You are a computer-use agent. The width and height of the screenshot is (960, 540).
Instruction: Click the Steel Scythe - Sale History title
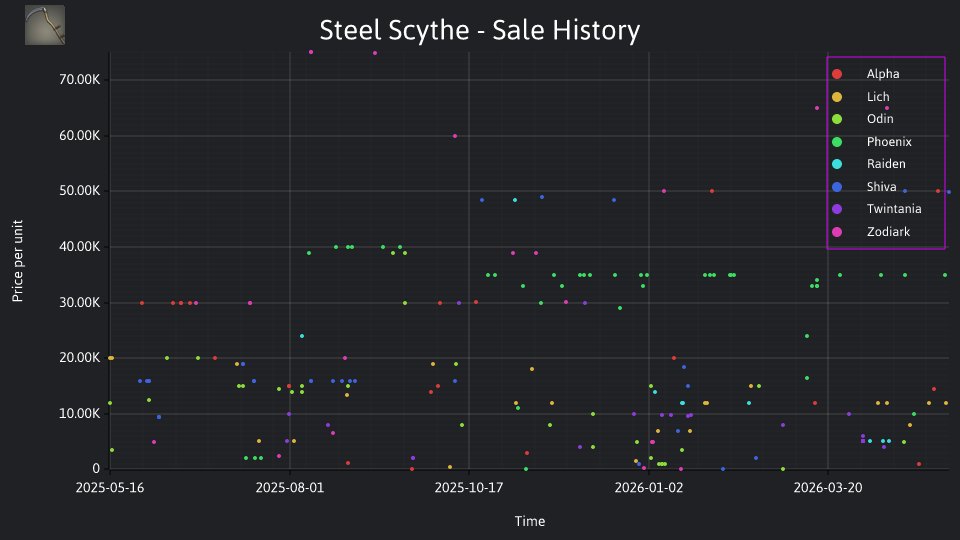click(479, 30)
